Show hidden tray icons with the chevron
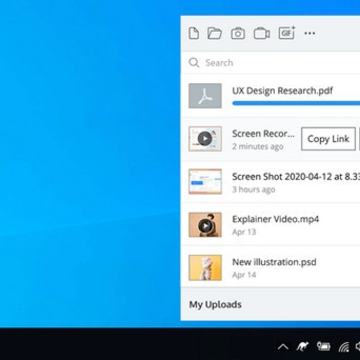This screenshot has width=360, height=360. tap(283, 347)
